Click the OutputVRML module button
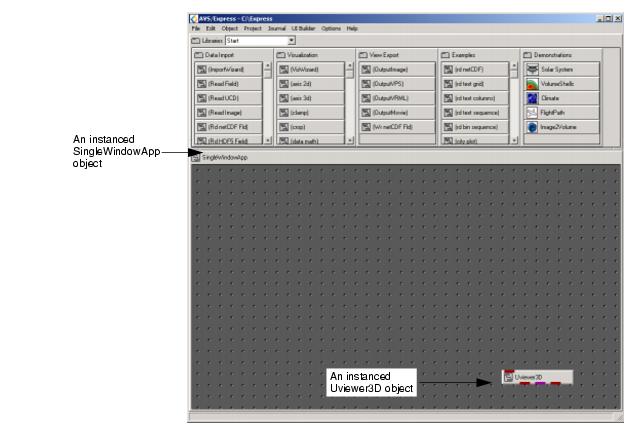The image size is (631, 447). tap(397, 99)
